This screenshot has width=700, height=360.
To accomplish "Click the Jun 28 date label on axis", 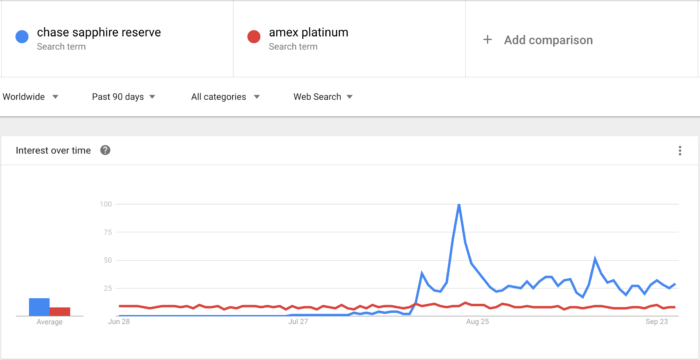I will [x=119, y=321].
